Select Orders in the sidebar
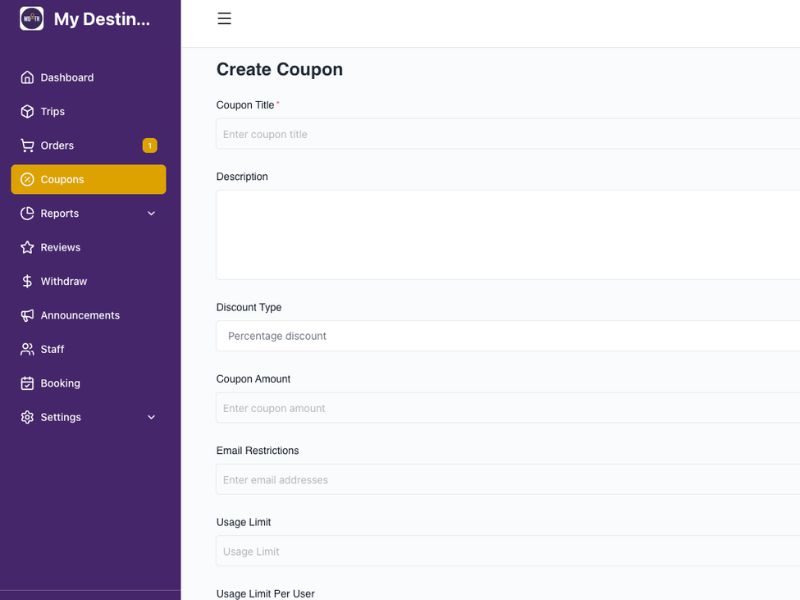This screenshot has height=600, width=800. click(x=88, y=145)
